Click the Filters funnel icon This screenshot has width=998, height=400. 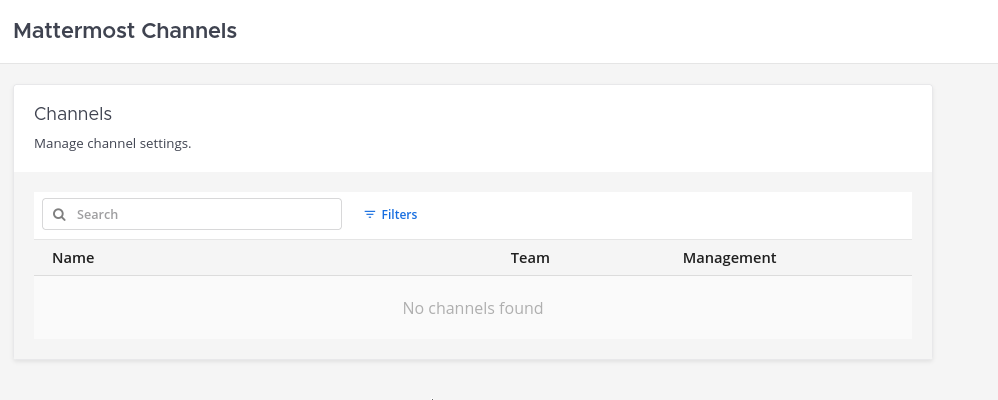370,214
